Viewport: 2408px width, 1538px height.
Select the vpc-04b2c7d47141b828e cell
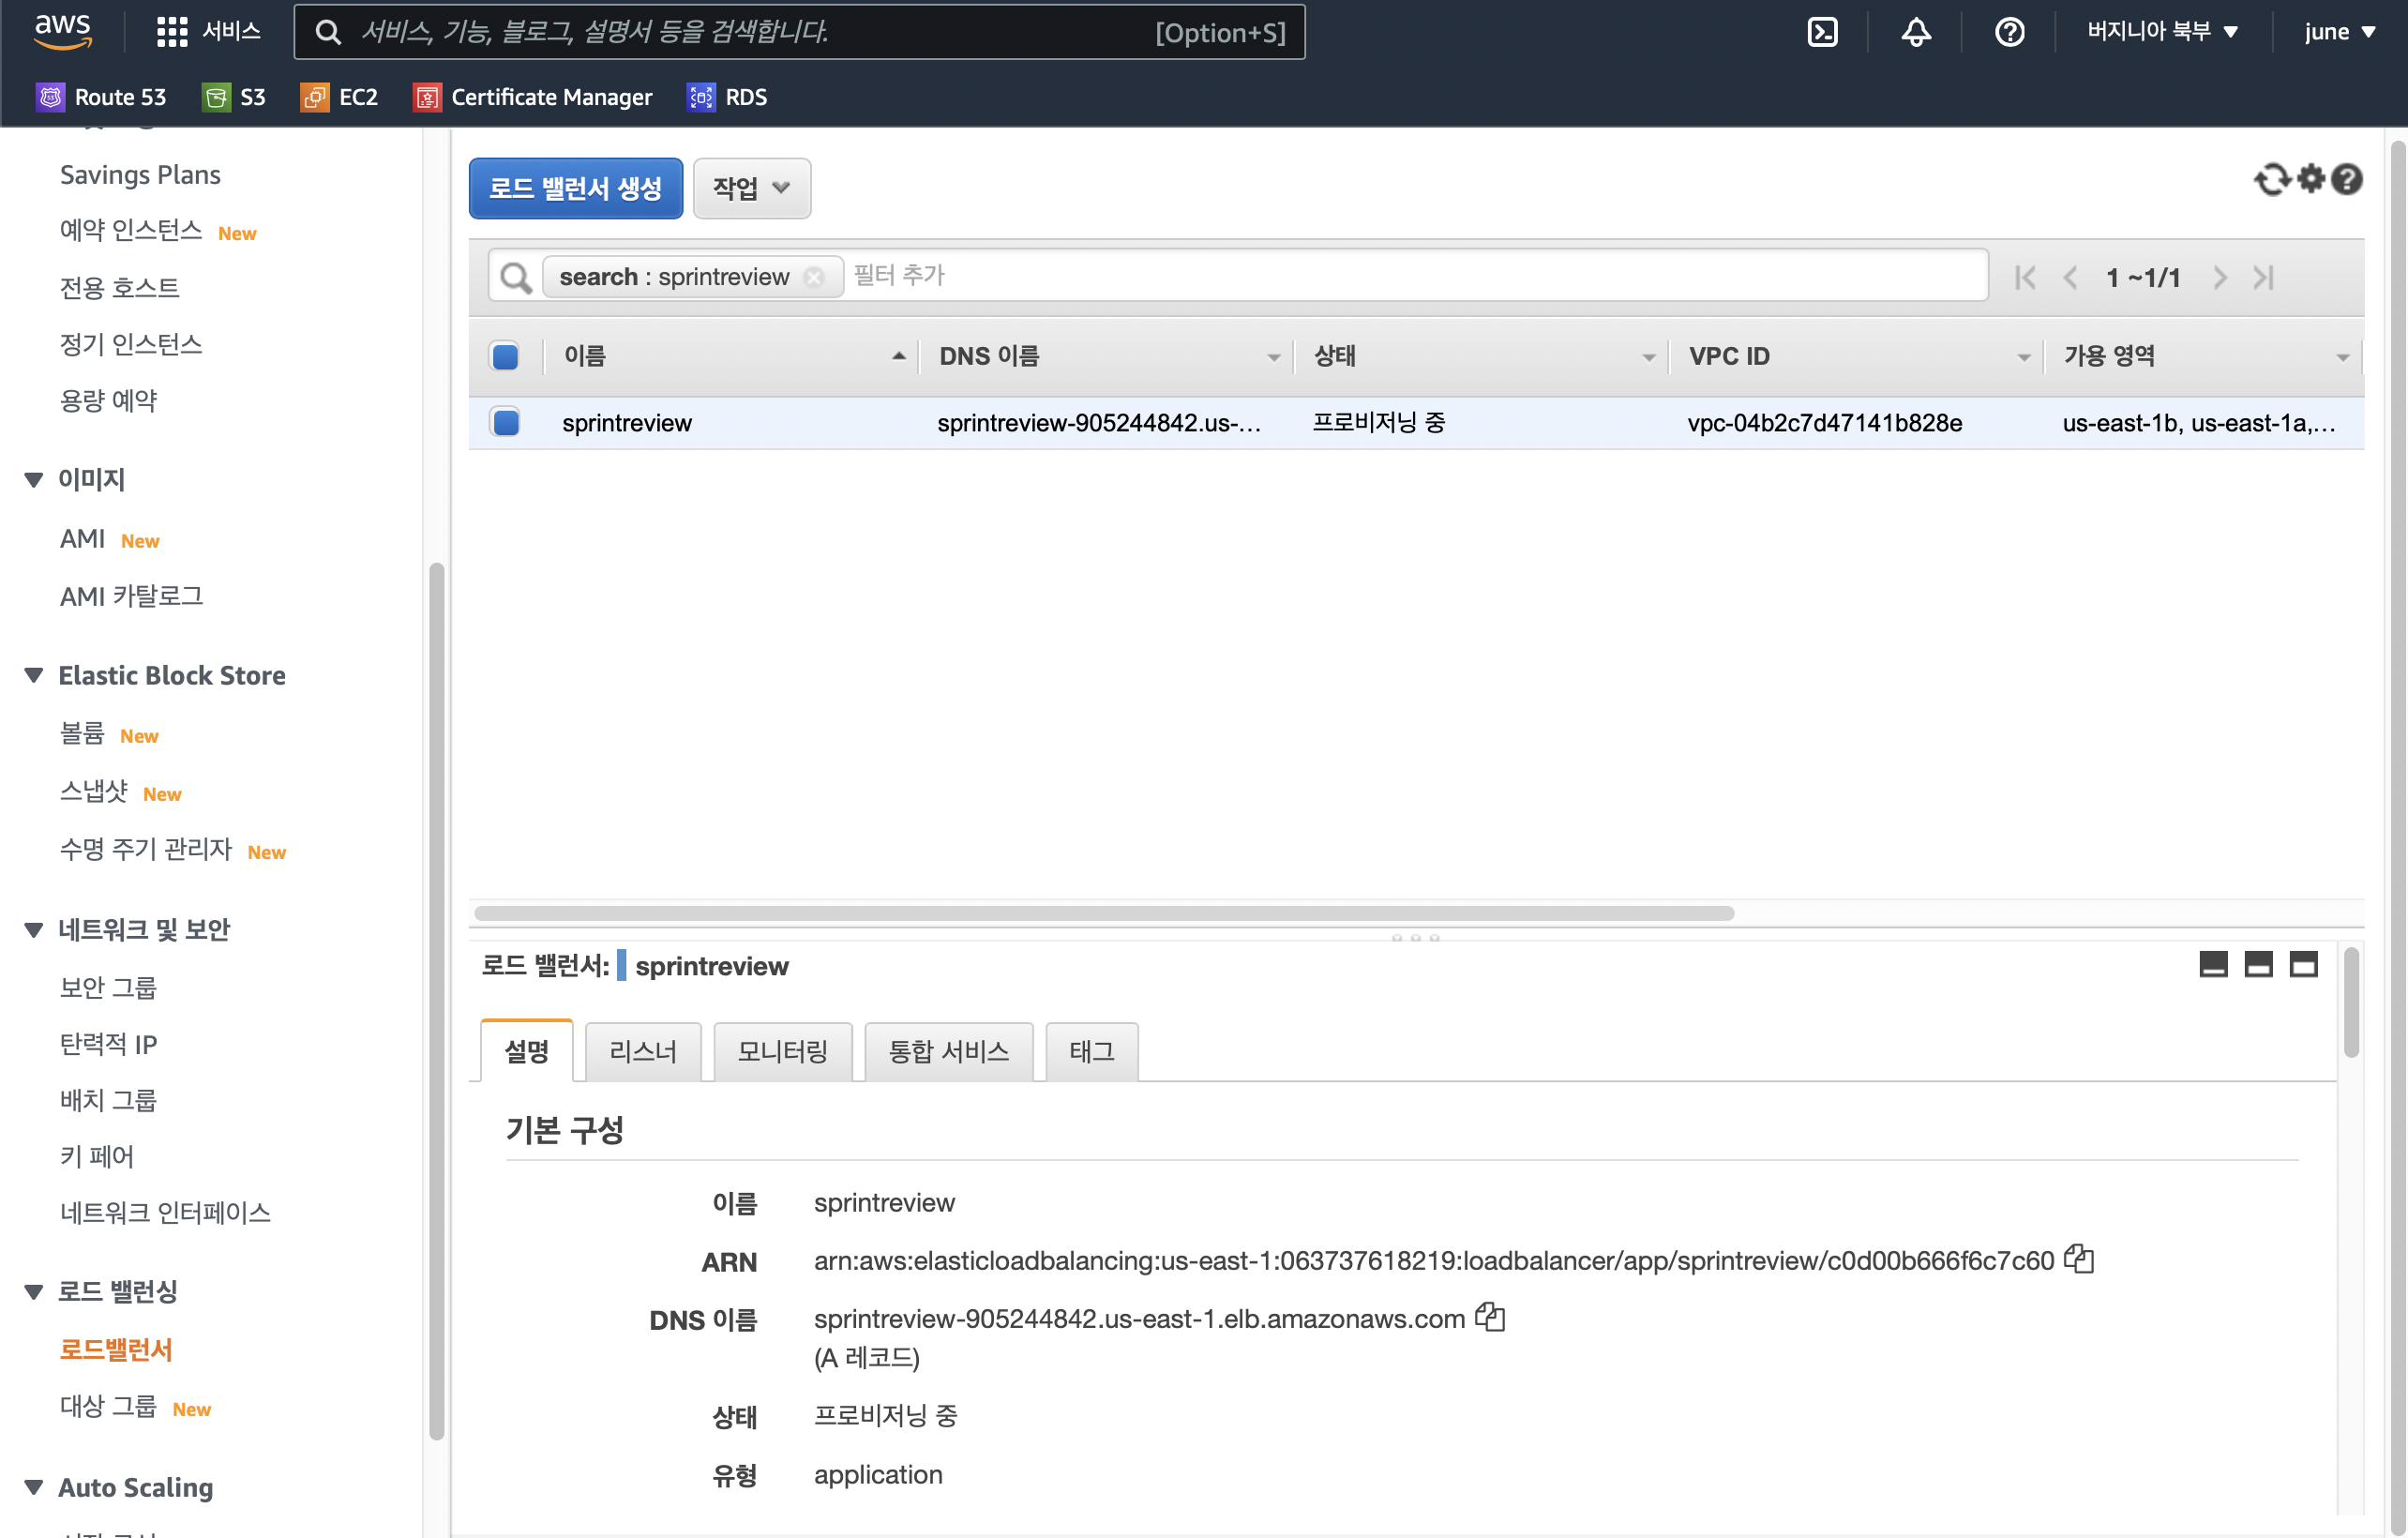pos(1824,422)
